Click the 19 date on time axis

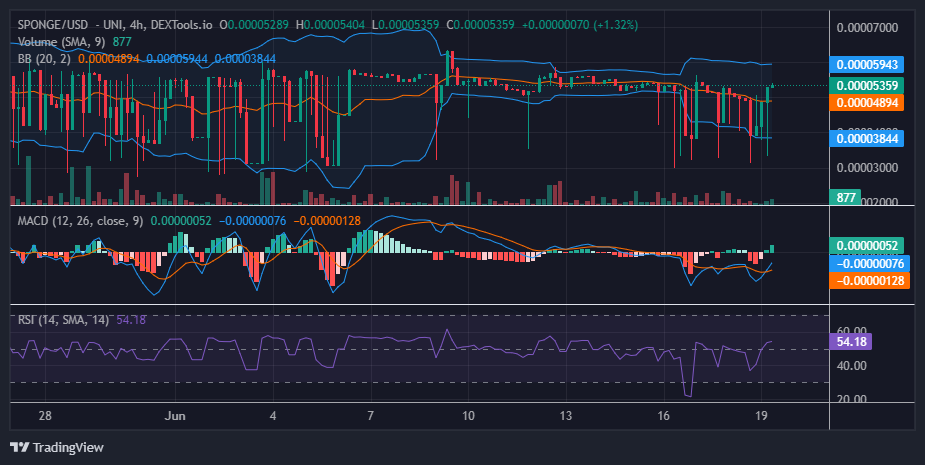(x=761, y=416)
